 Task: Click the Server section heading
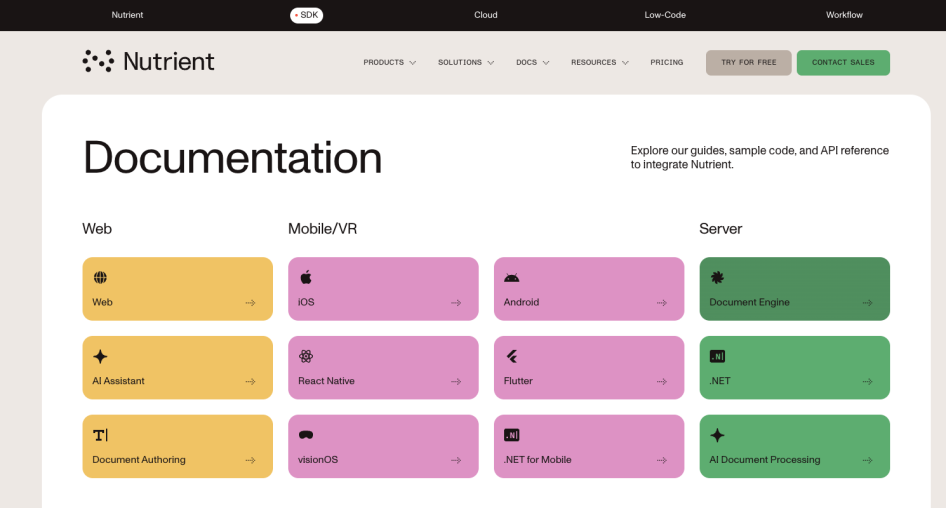coord(720,229)
